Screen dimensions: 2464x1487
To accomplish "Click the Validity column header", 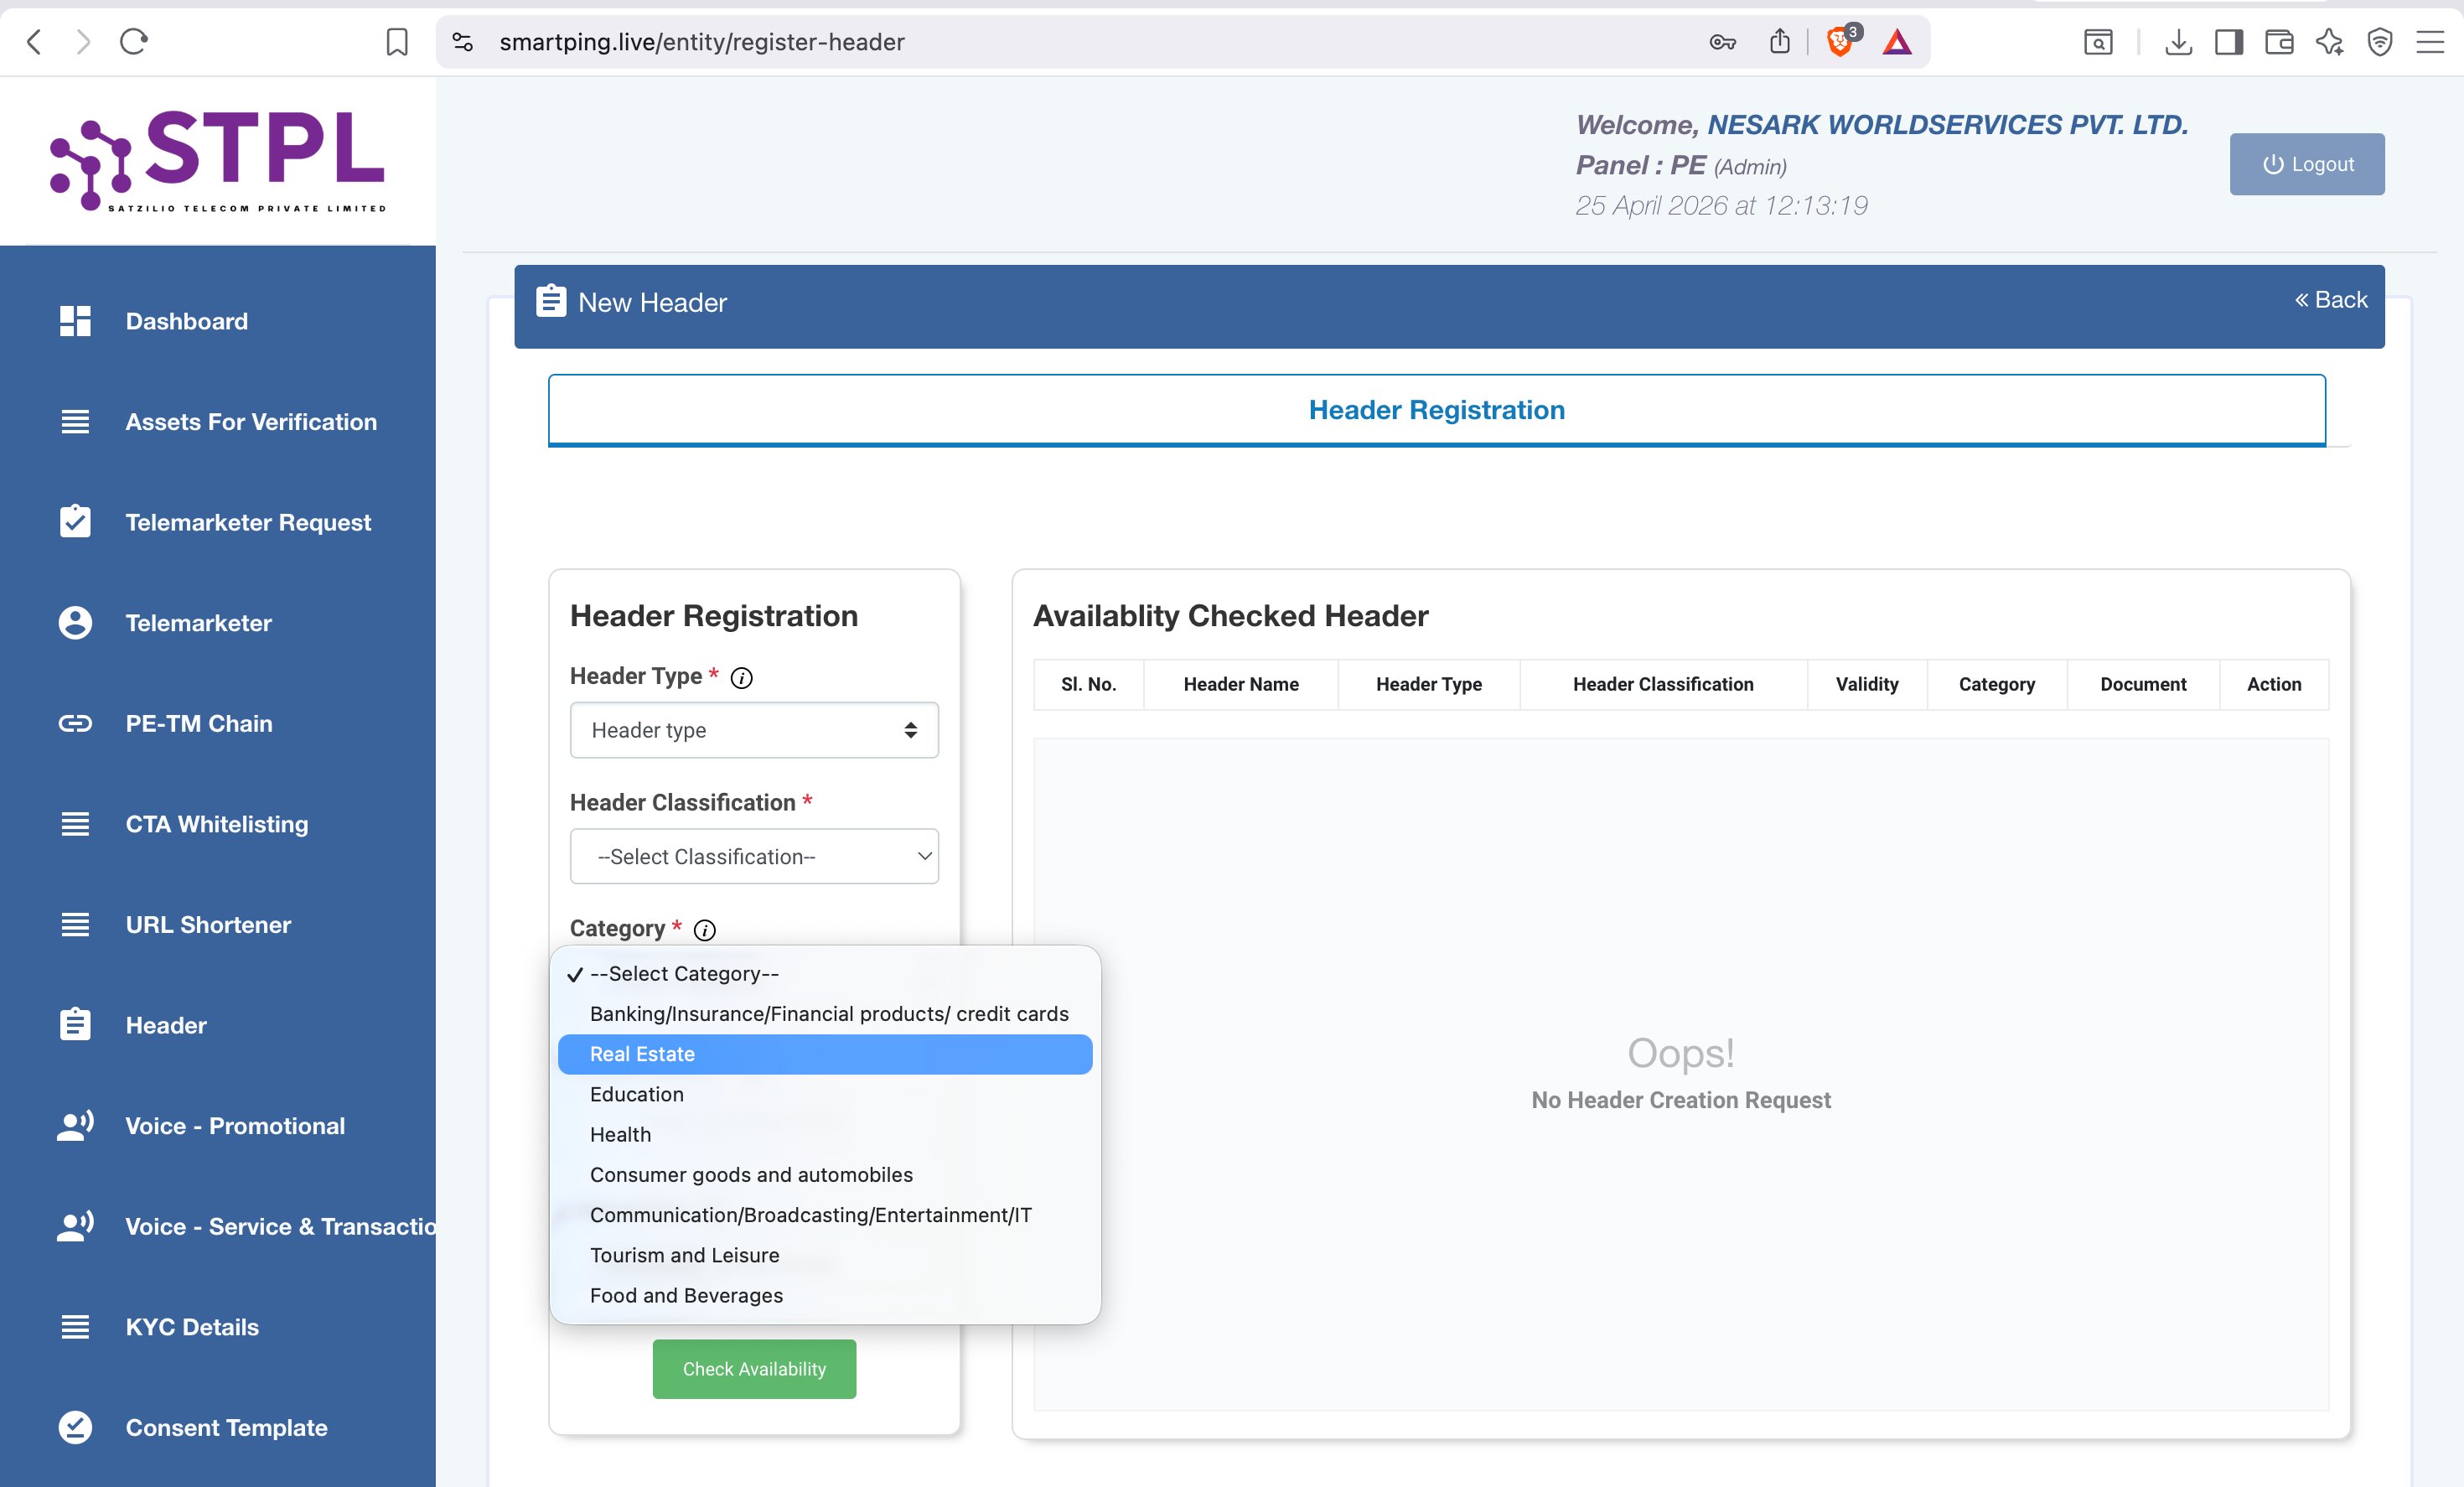I will click(x=1867, y=684).
